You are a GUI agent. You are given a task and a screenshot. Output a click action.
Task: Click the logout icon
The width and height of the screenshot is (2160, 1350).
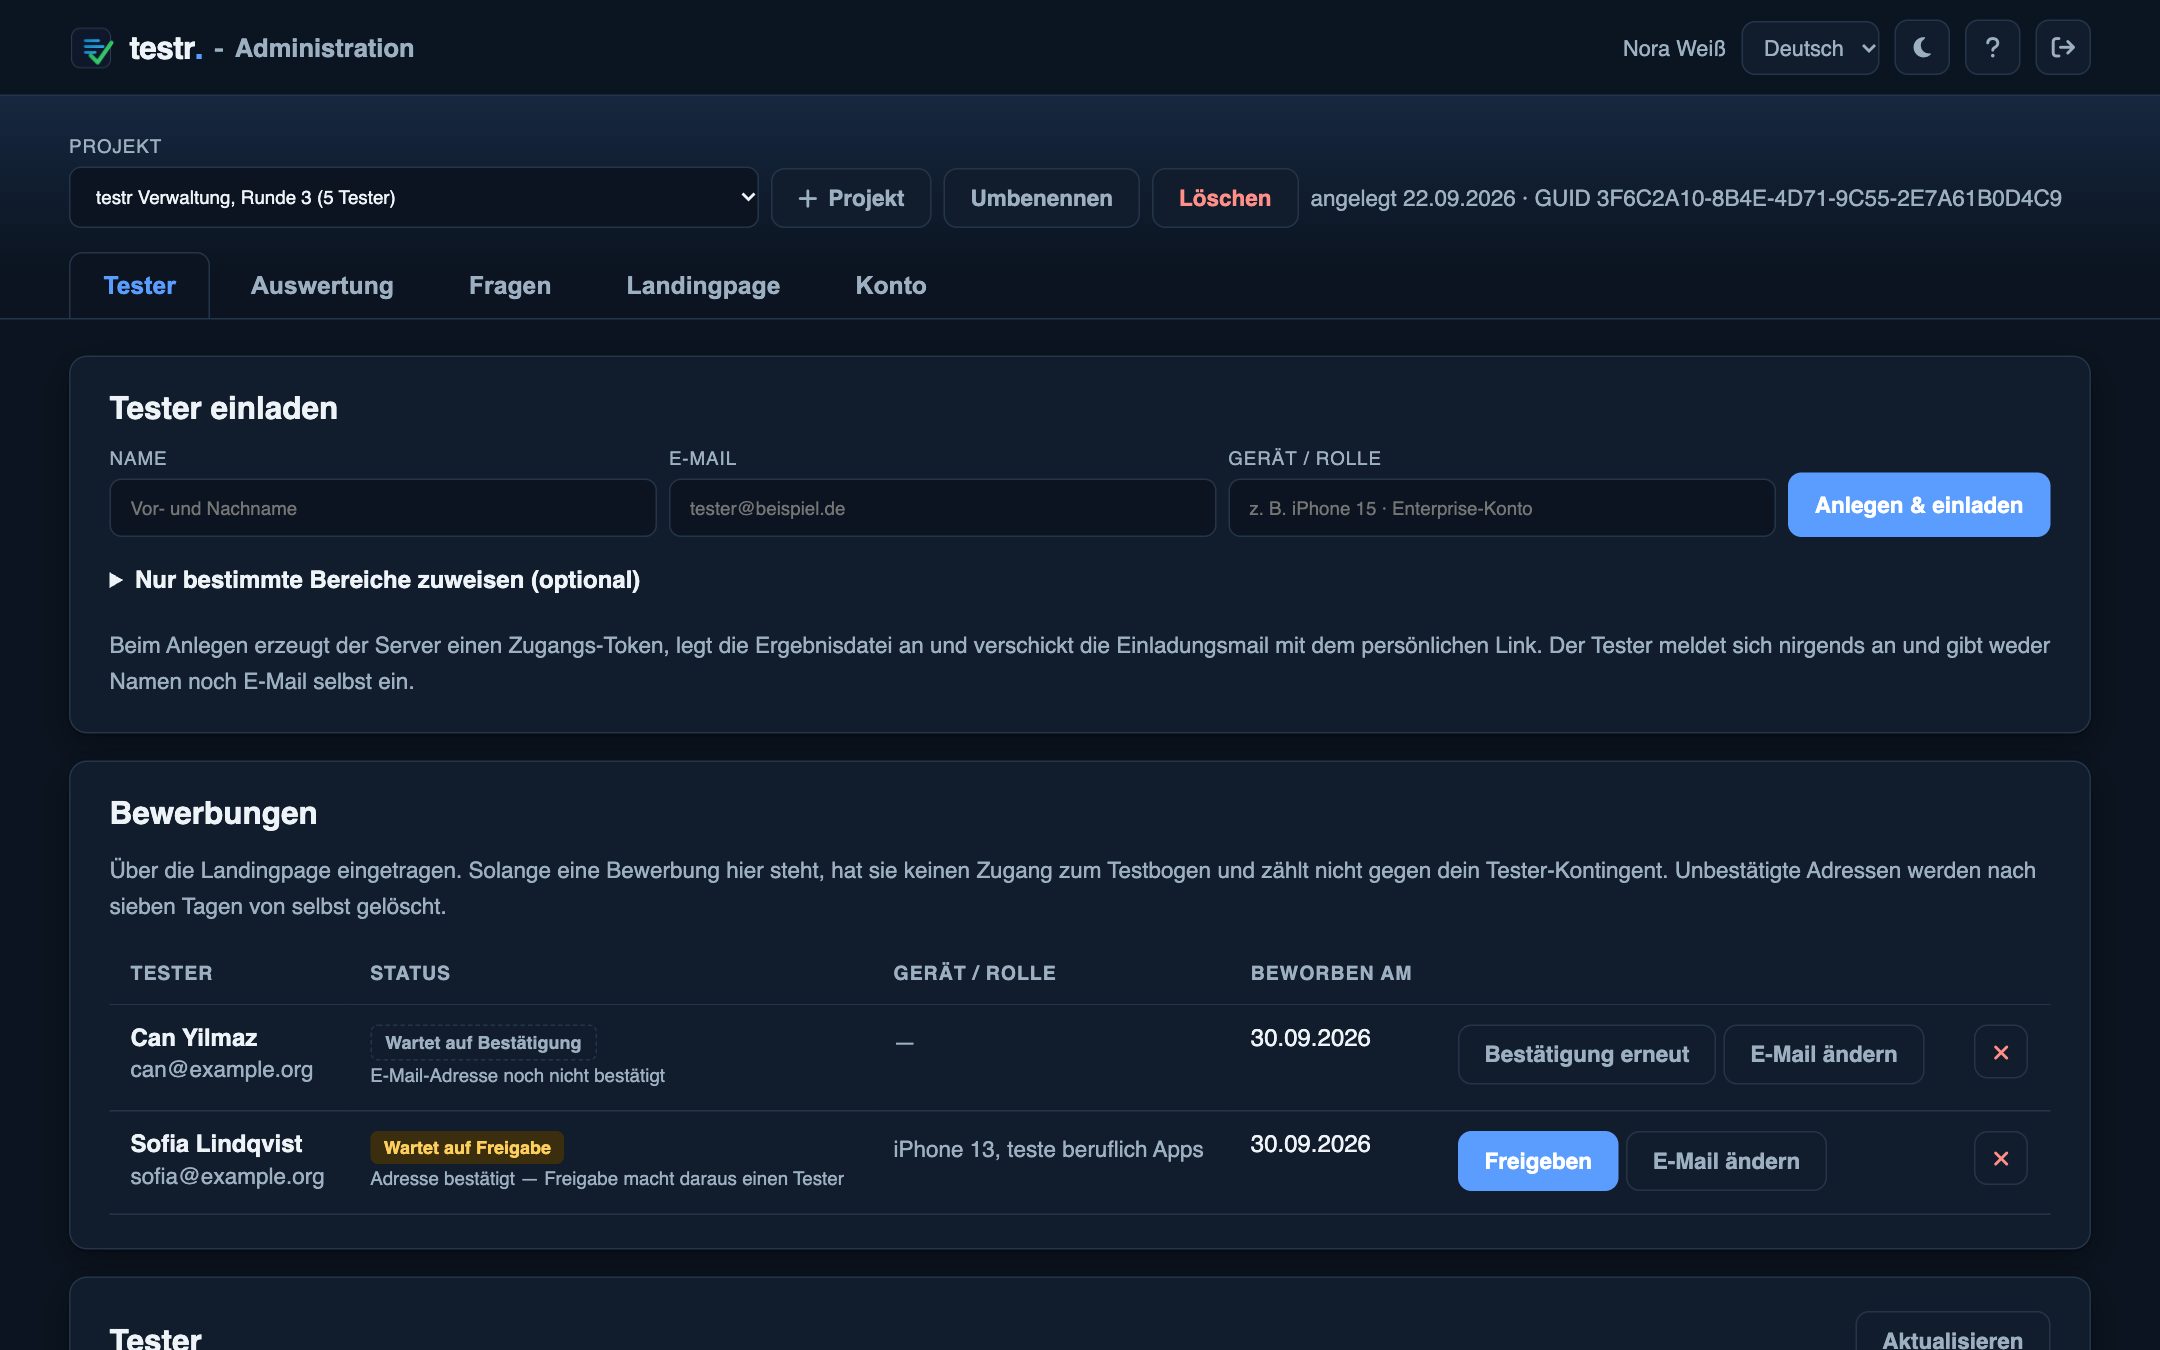point(2062,48)
